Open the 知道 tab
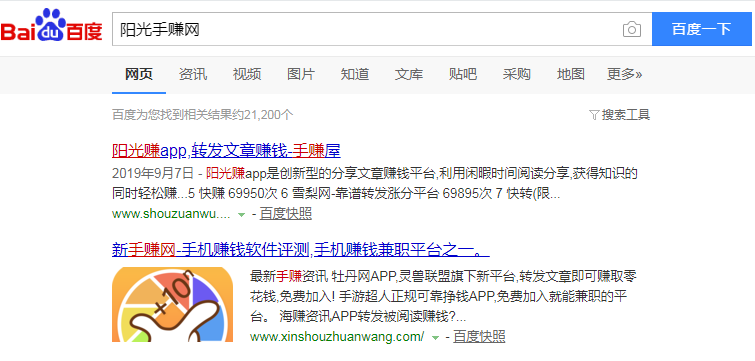Viewport: 755px width, 361px height. click(355, 74)
